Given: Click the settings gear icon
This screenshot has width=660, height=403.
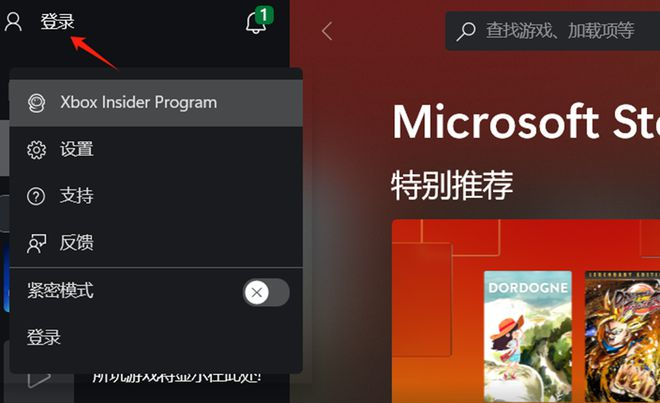Looking at the screenshot, I should (x=36, y=149).
